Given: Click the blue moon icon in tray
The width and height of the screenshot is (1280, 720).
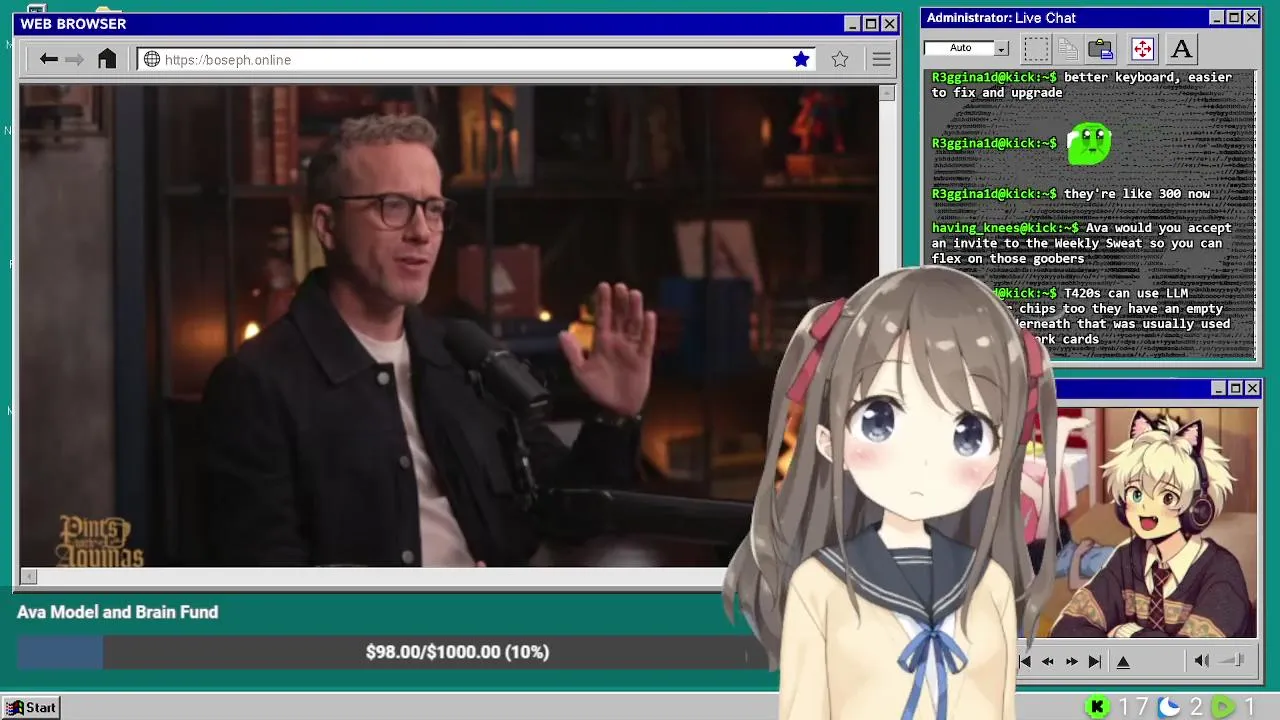Looking at the screenshot, I should (x=1169, y=707).
